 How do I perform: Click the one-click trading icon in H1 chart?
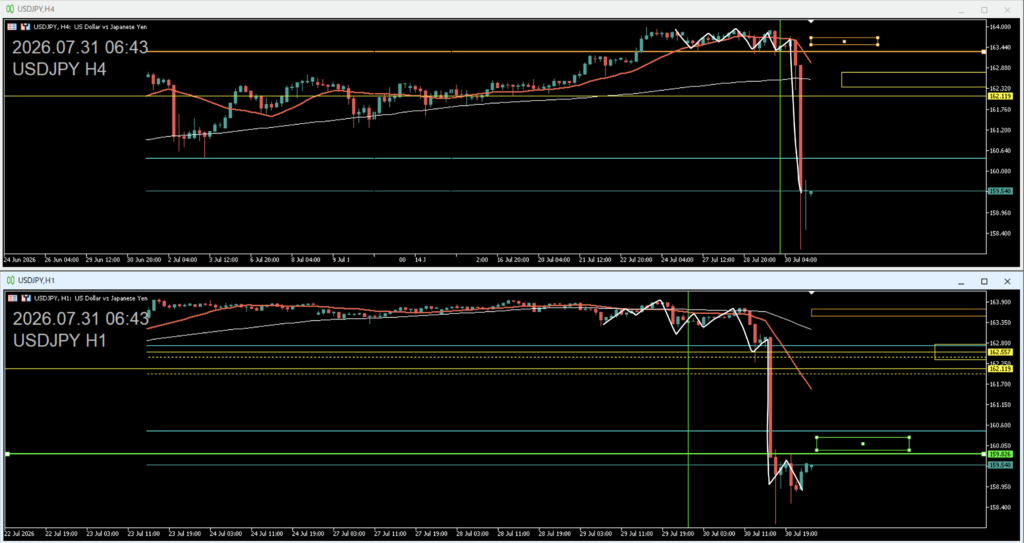click(25, 298)
